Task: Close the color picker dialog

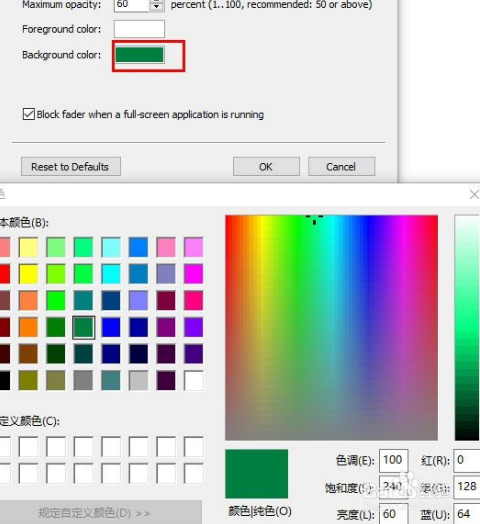Action: coord(474,194)
